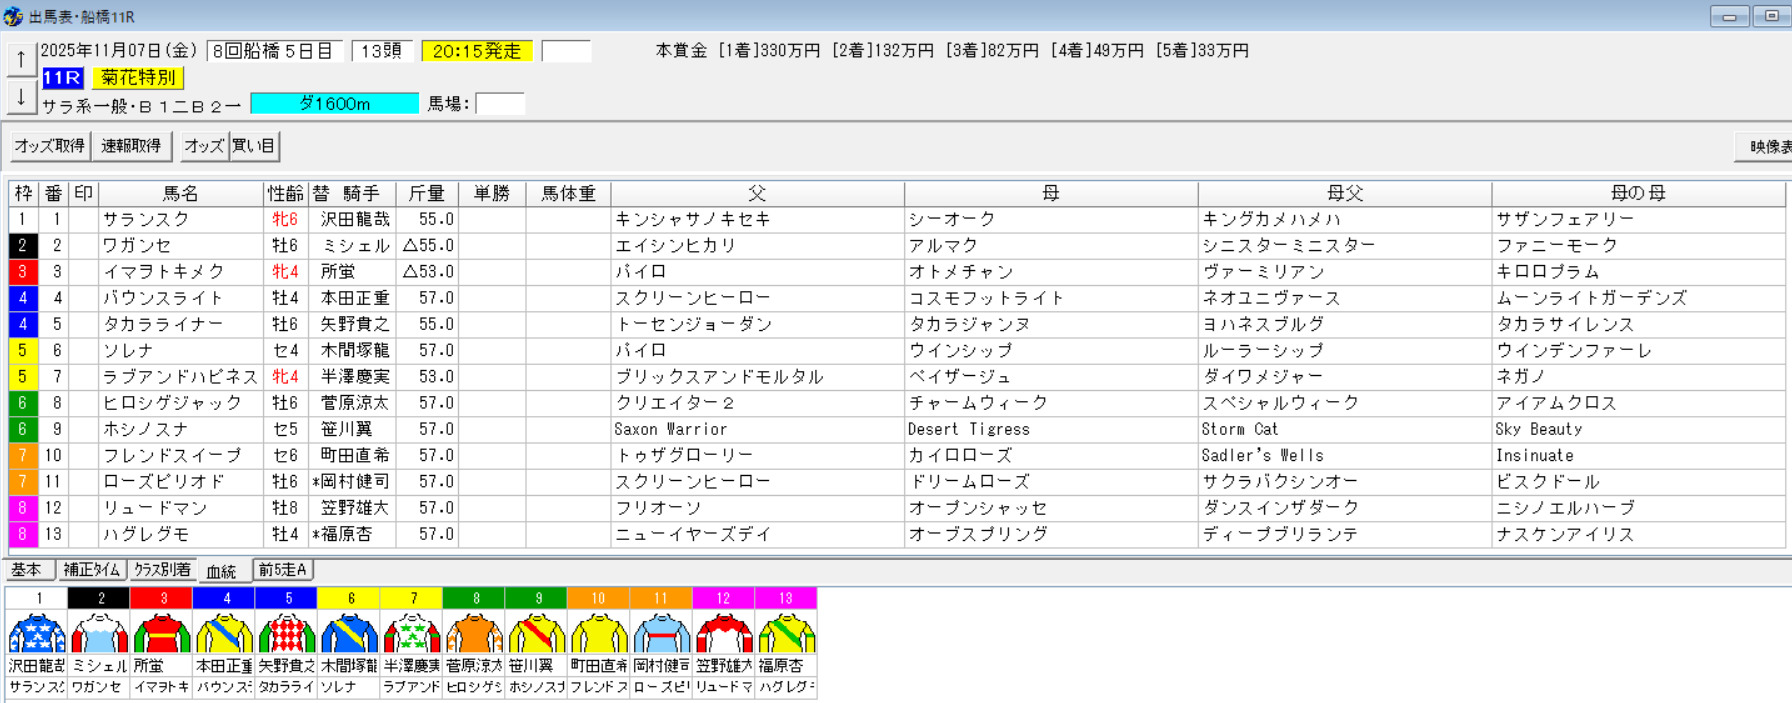1792x703 pixels.
Task: Open the オッズ button
Action: point(203,146)
